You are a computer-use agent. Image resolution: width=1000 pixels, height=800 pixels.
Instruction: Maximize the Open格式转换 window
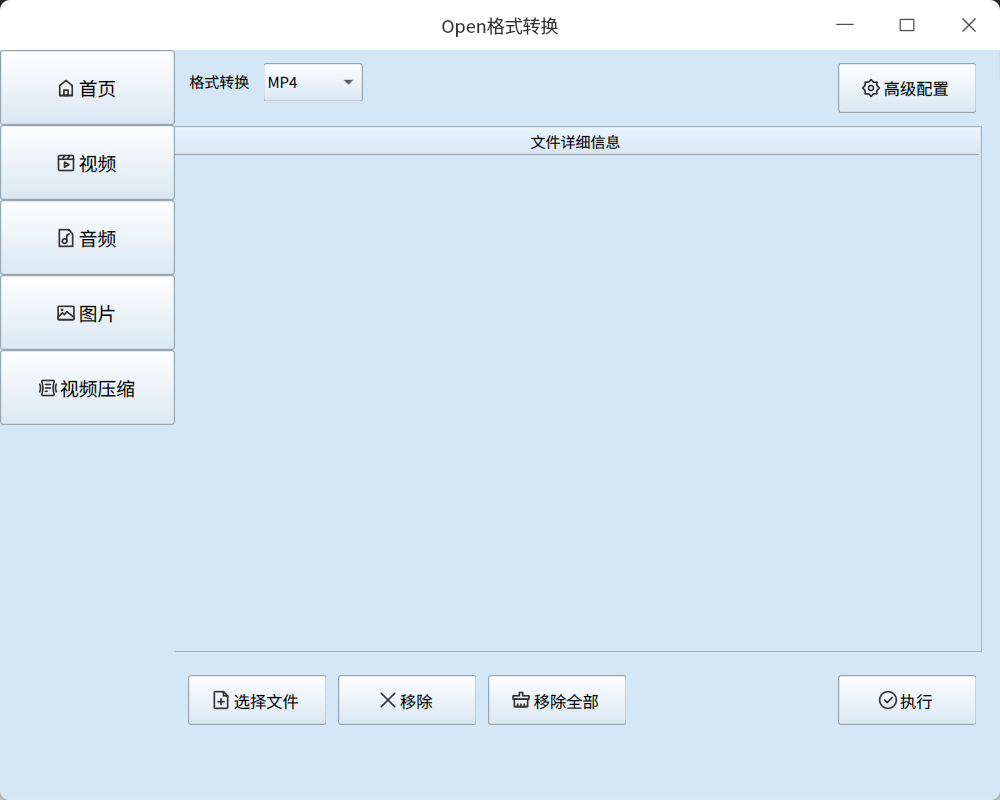tap(907, 25)
